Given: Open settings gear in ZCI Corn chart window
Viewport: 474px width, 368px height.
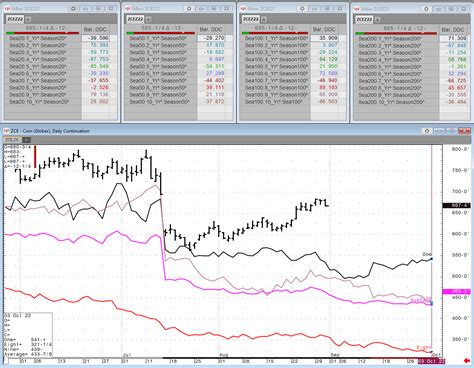Looking at the screenshot, I should click(427, 131).
